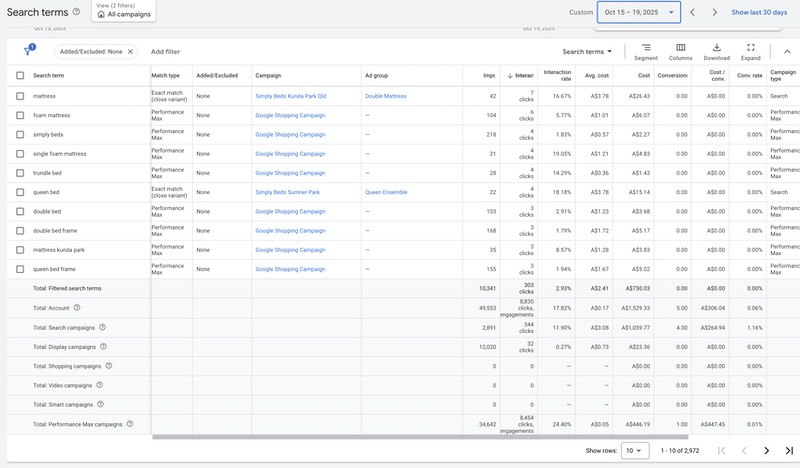Tick the checkbox for mattress kunda park
The image size is (800, 468).
click(x=20, y=250)
